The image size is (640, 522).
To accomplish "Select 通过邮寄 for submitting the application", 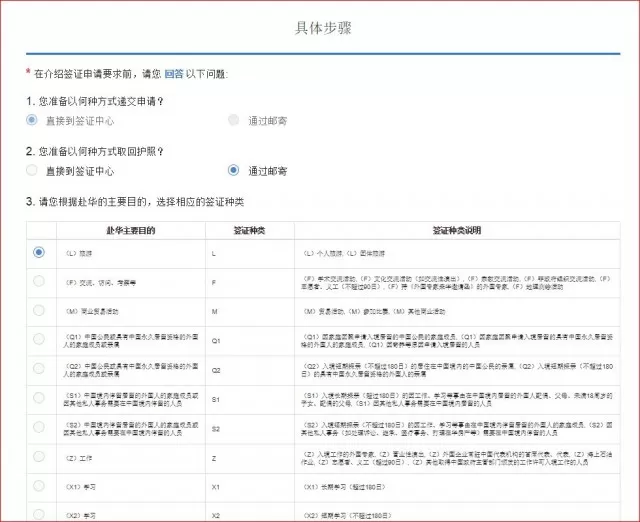I will (x=233, y=120).
